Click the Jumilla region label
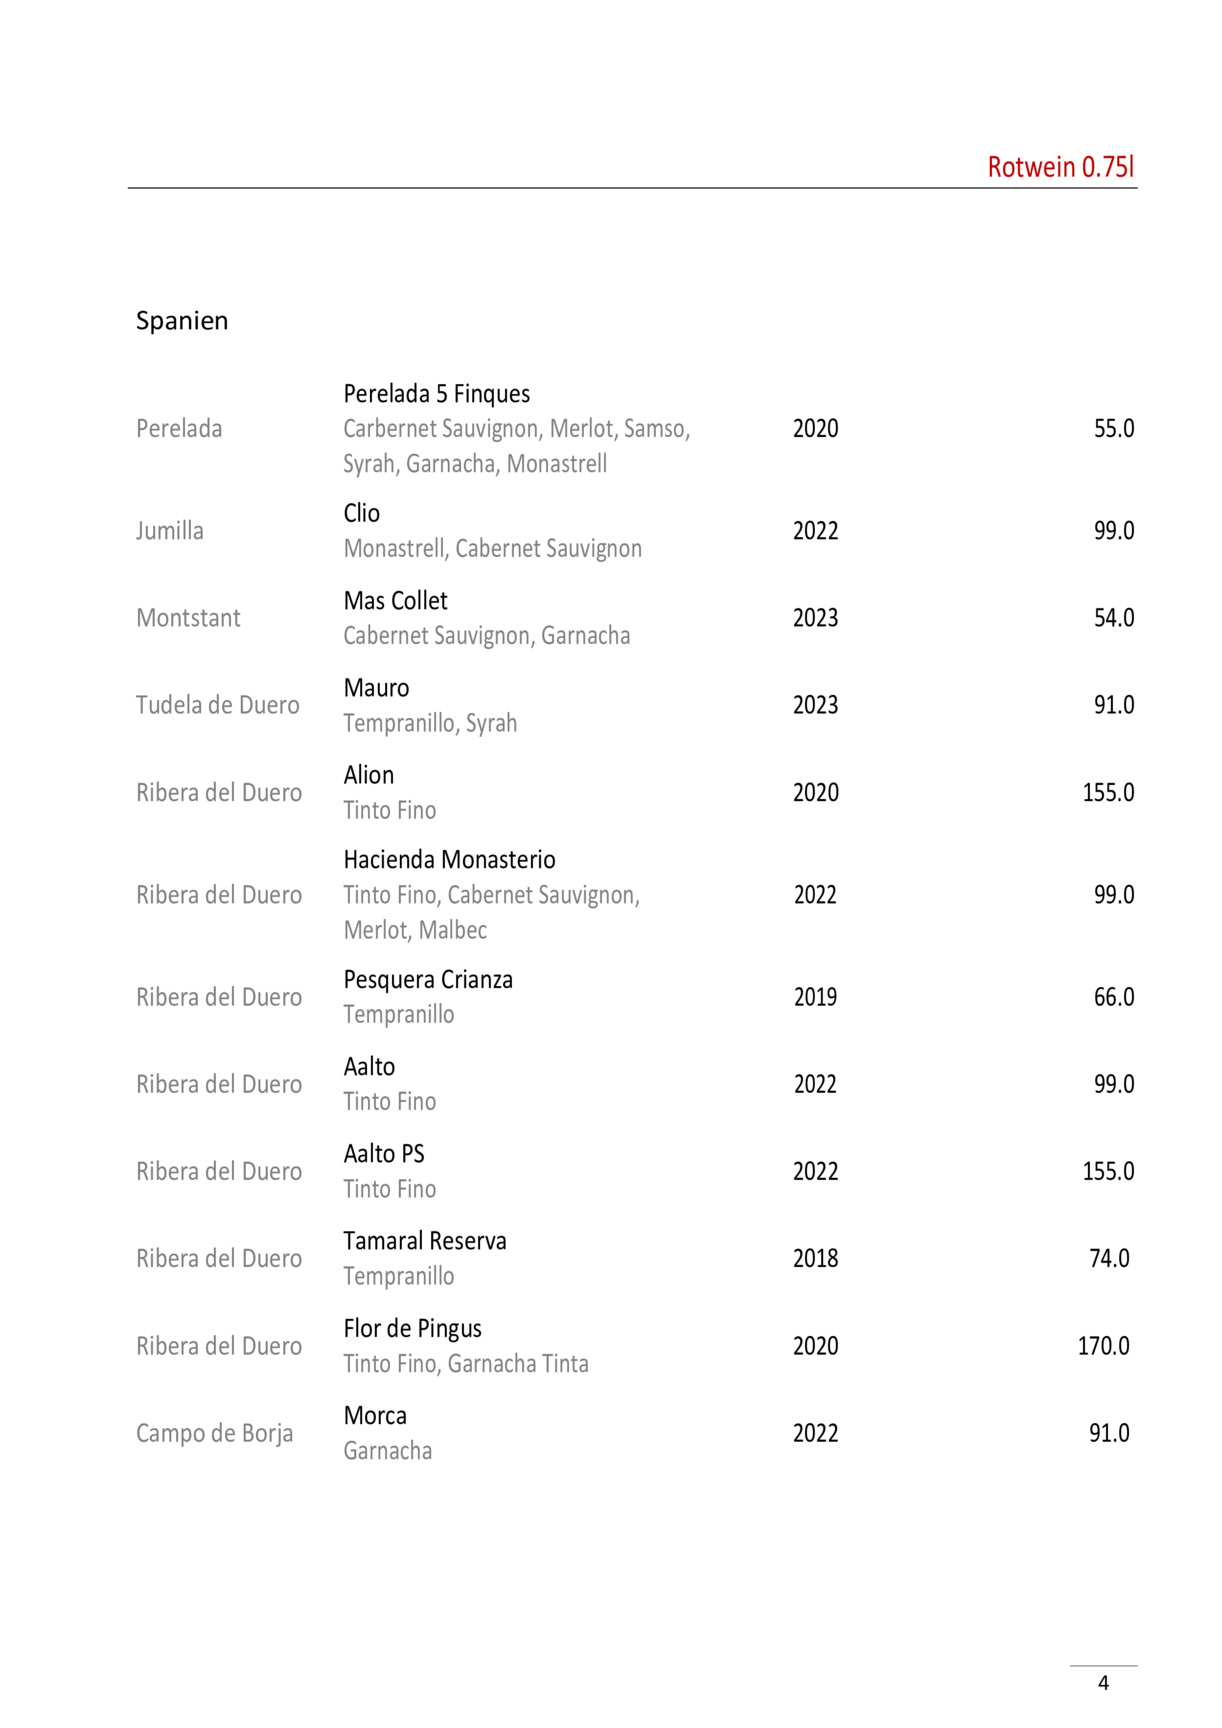The width and height of the screenshot is (1222, 1728). tap(170, 531)
